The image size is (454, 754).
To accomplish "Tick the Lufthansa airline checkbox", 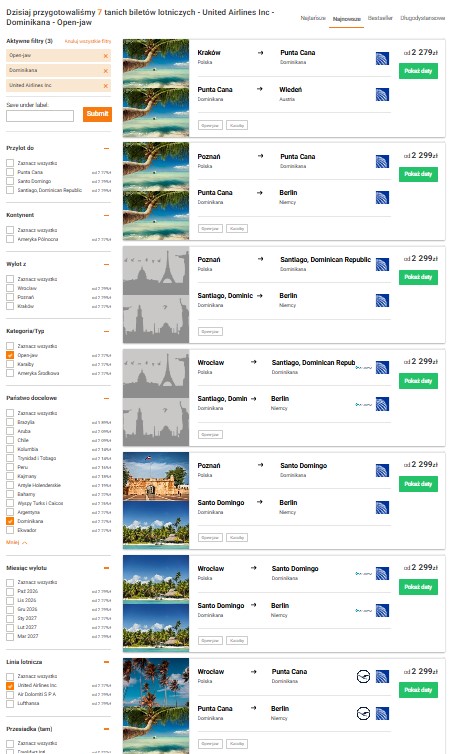I will (x=10, y=703).
